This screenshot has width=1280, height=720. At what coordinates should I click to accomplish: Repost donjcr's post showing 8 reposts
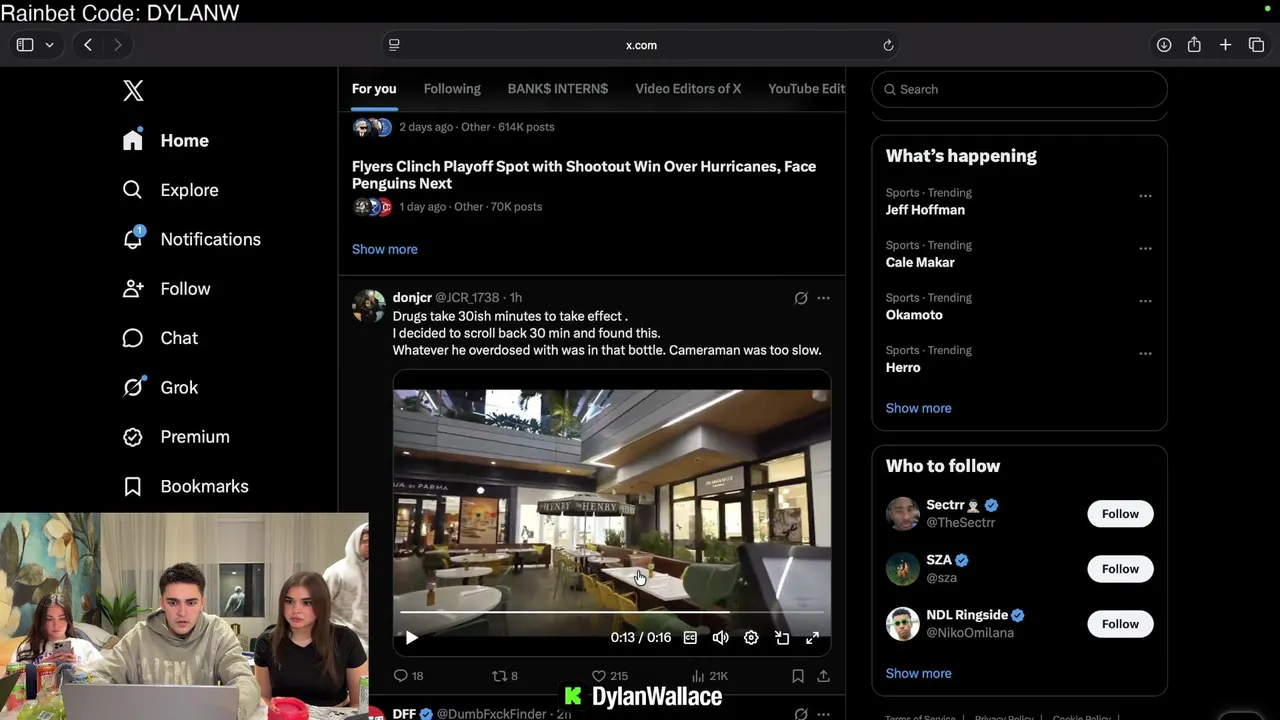(505, 676)
